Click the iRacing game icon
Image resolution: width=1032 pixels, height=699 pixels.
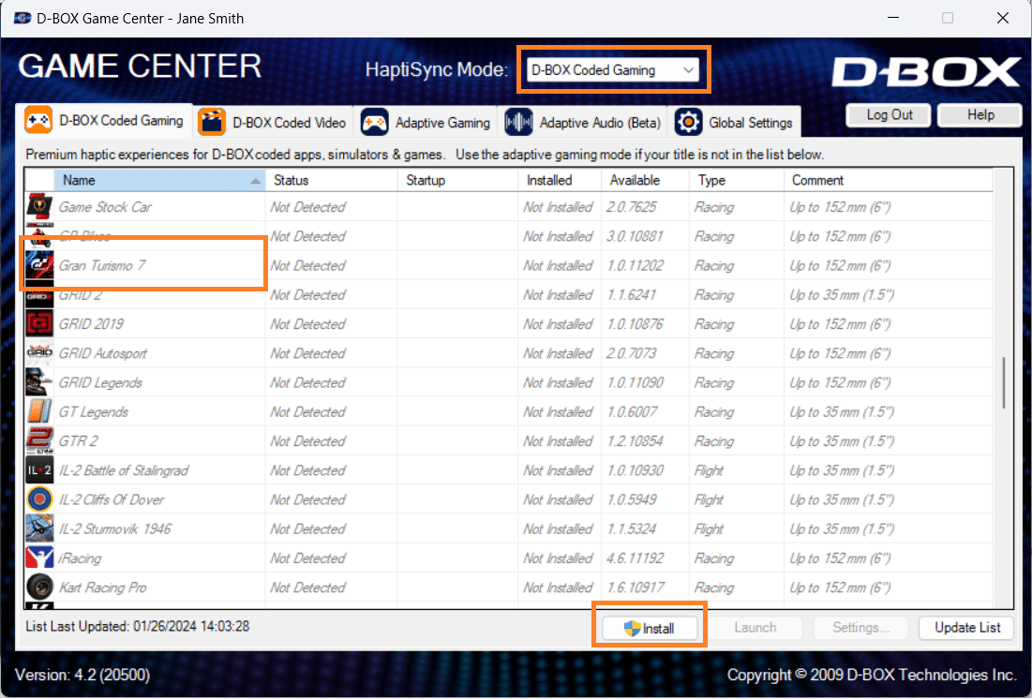point(40,558)
